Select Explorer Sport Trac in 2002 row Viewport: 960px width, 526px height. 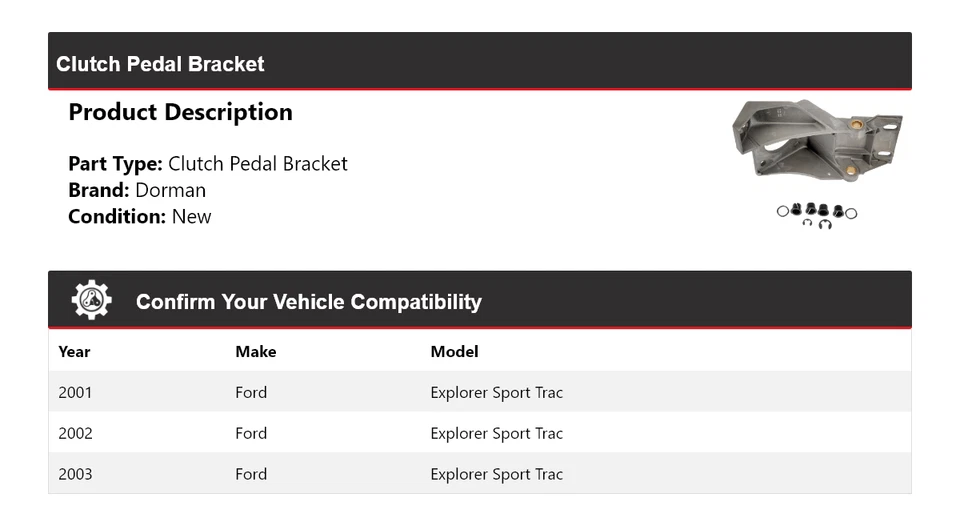pyautogui.click(x=496, y=433)
